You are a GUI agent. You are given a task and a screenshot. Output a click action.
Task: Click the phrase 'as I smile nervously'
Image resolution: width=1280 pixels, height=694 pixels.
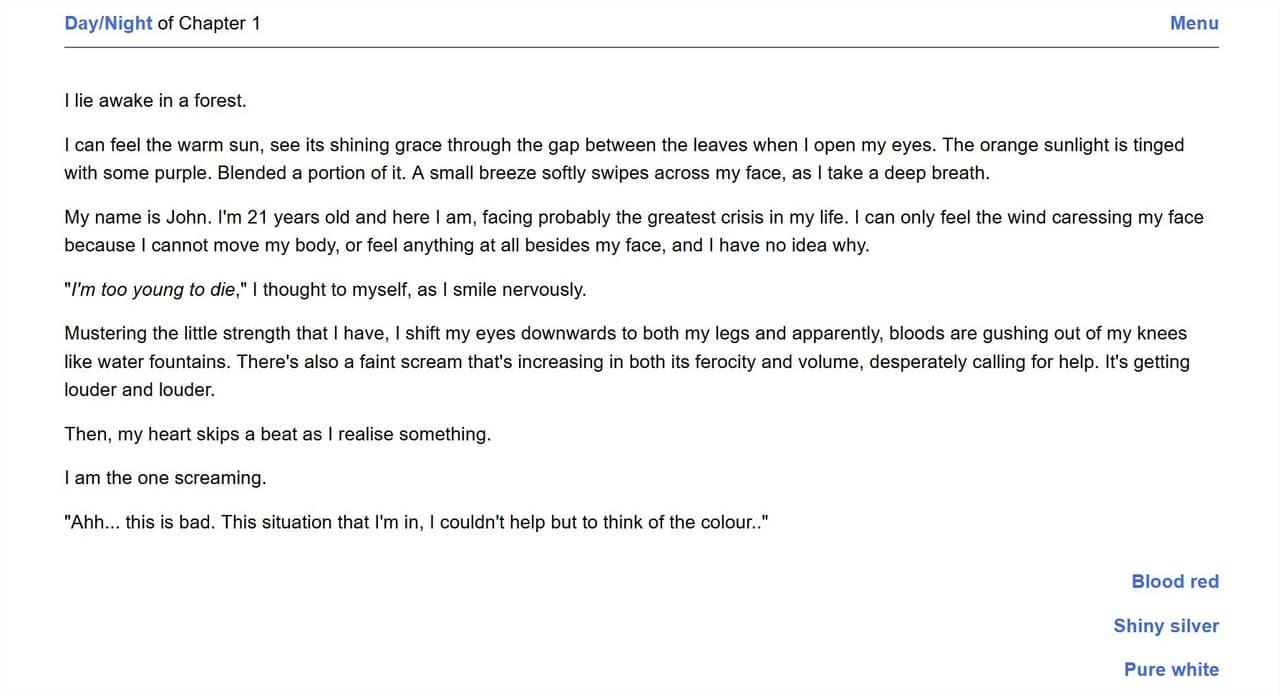click(x=501, y=290)
